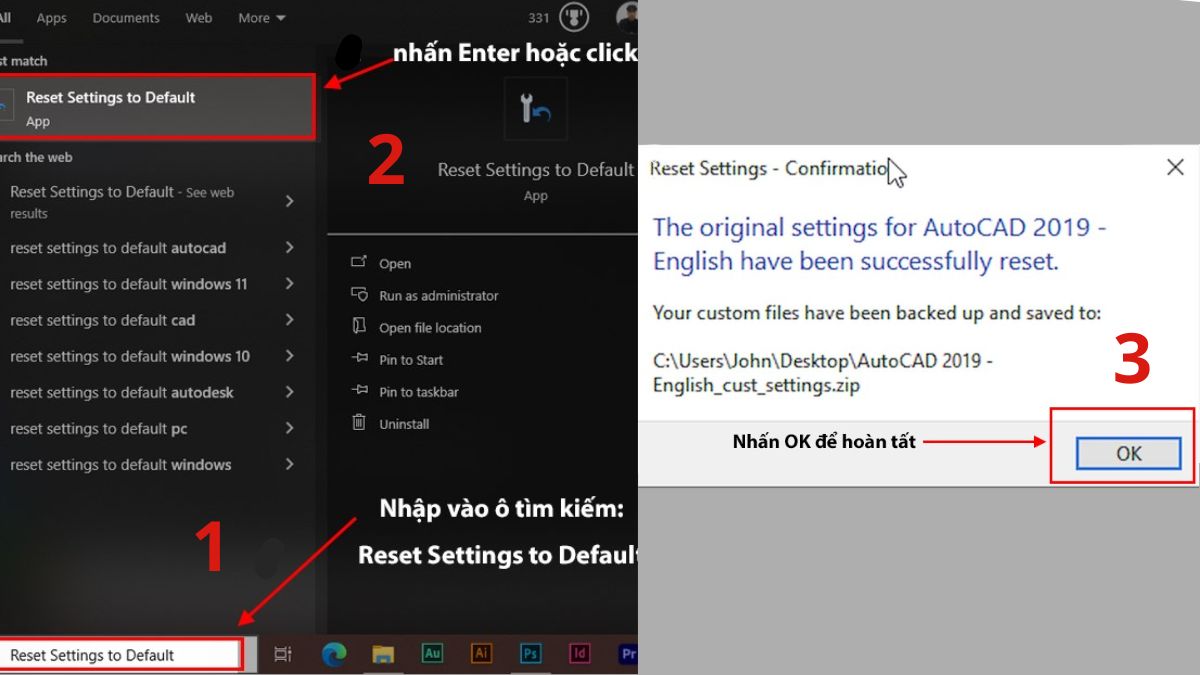Select suggestion 'reset settings to default cad'

(x=102, y=320)
